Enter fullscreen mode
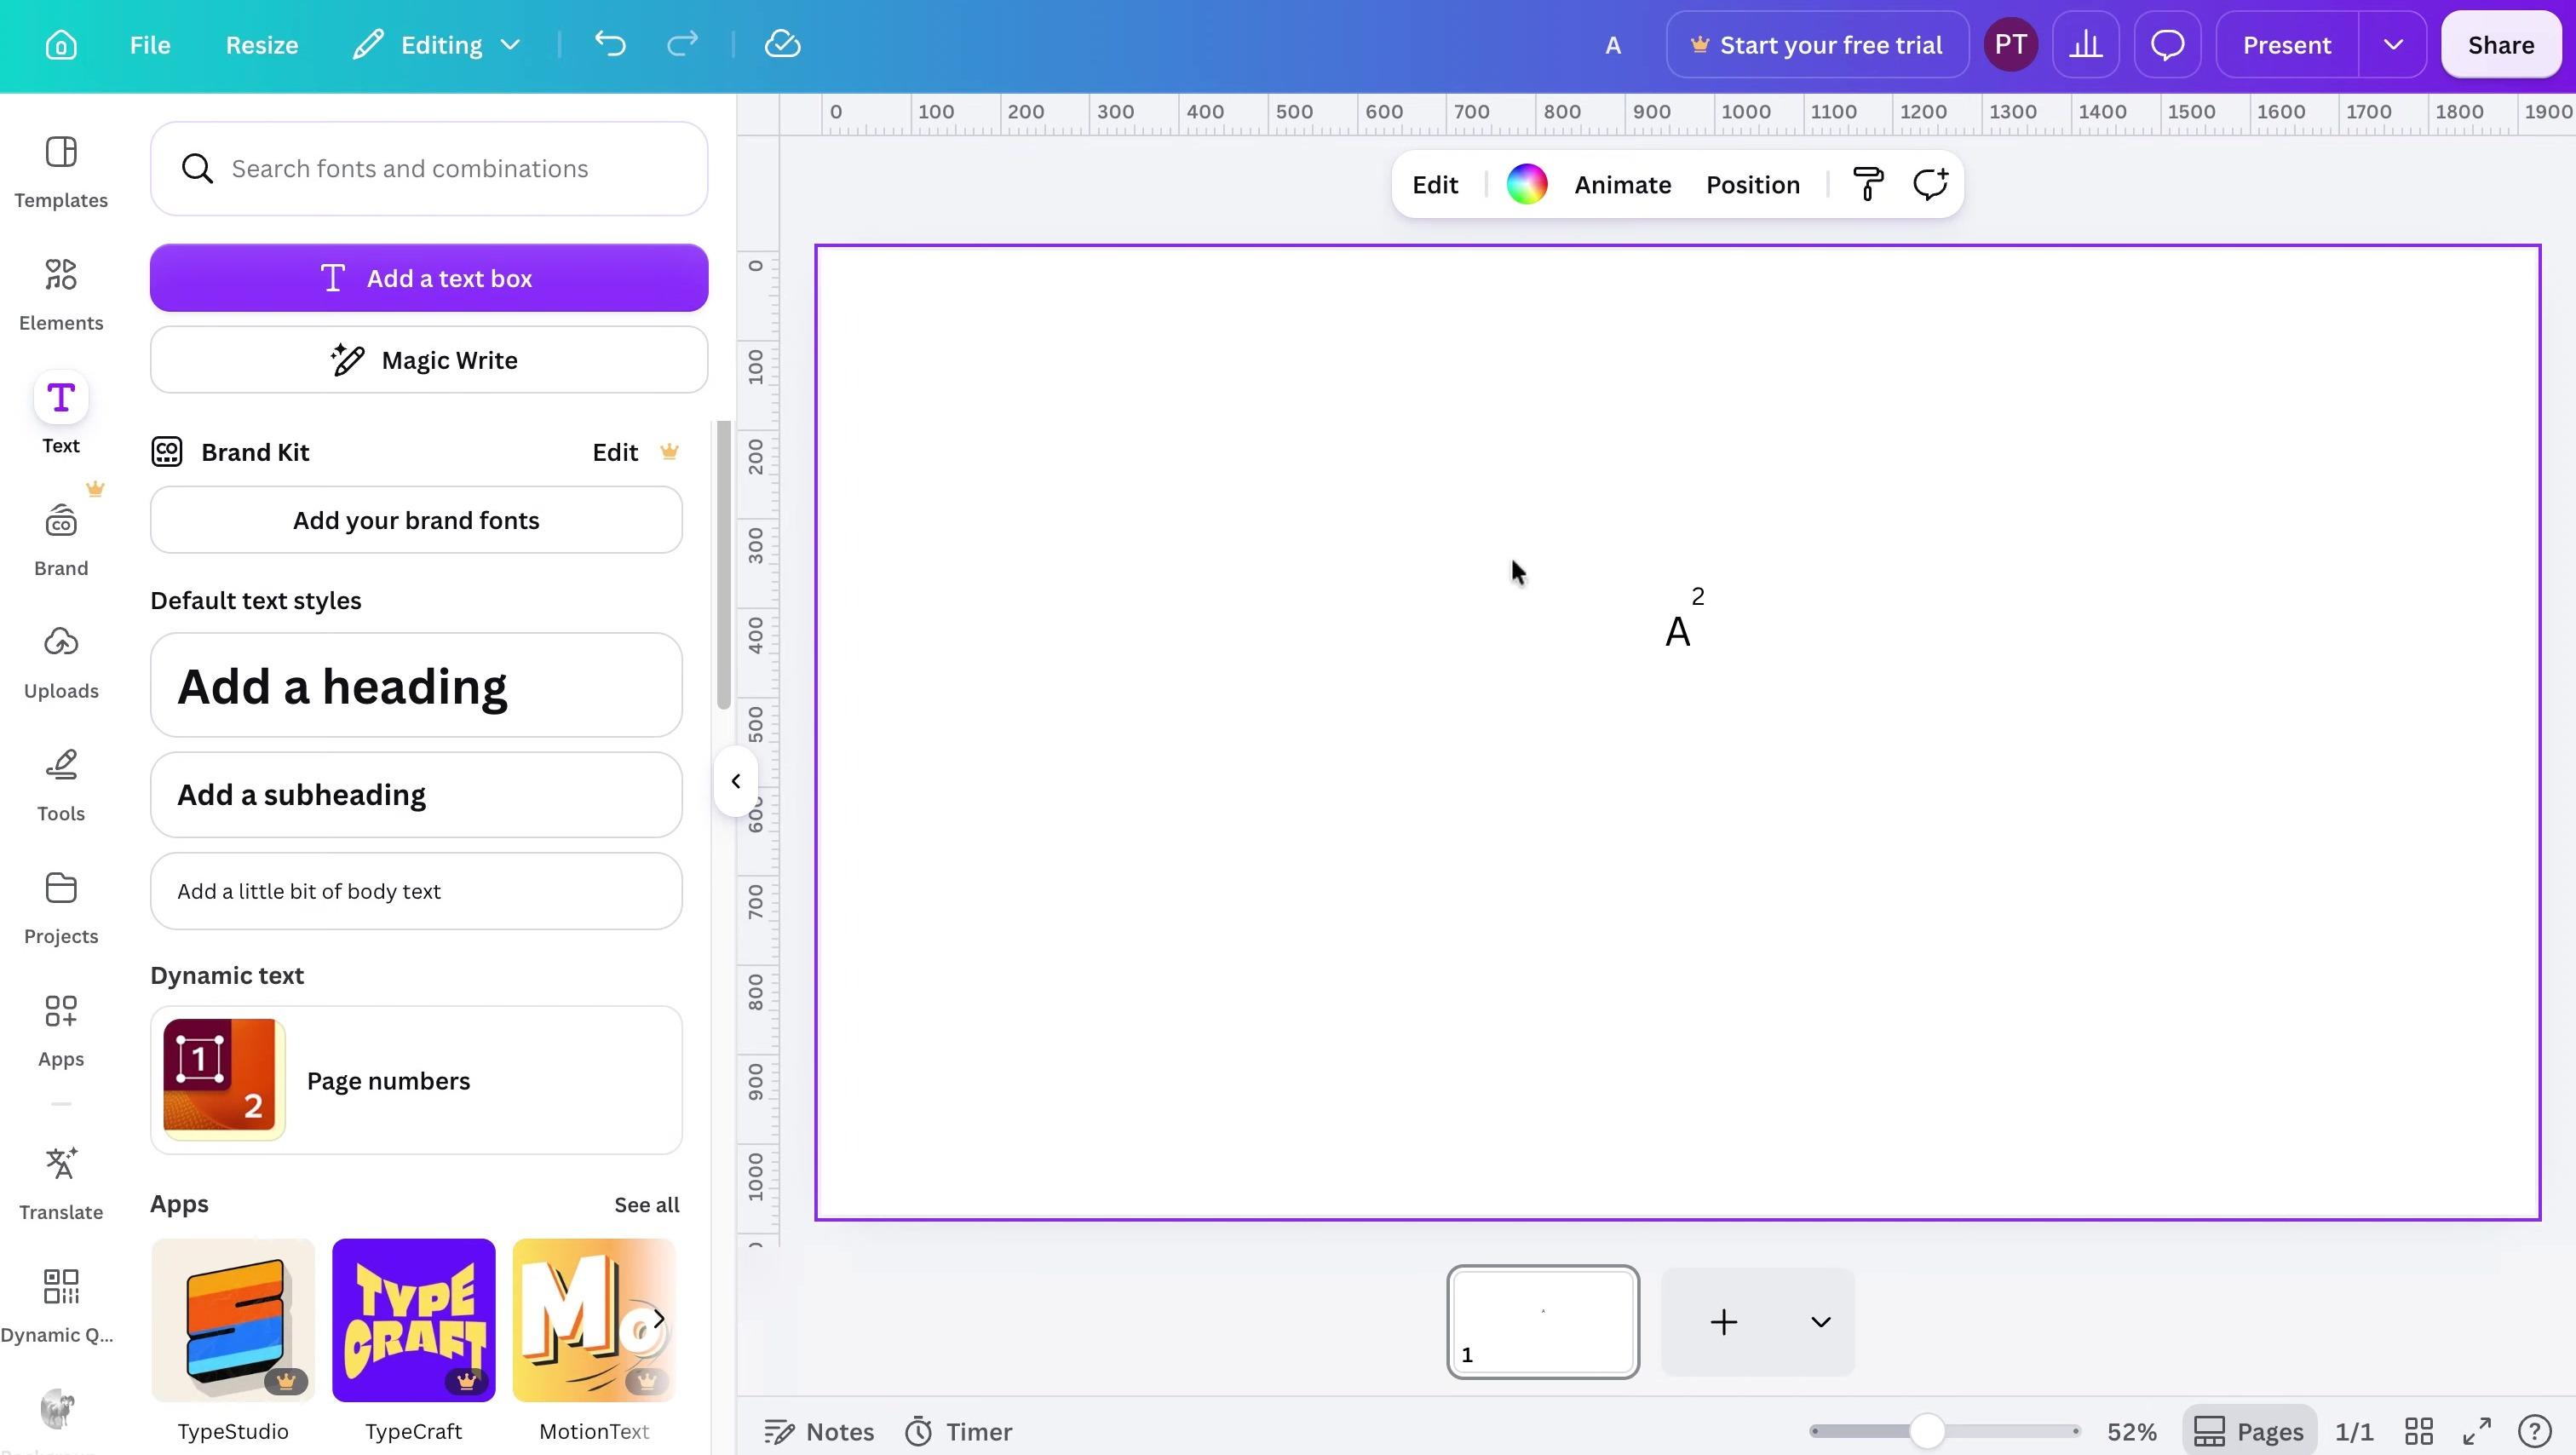Image resolution: width=2576 pixels, height=1455 pixels. 2476,1431
